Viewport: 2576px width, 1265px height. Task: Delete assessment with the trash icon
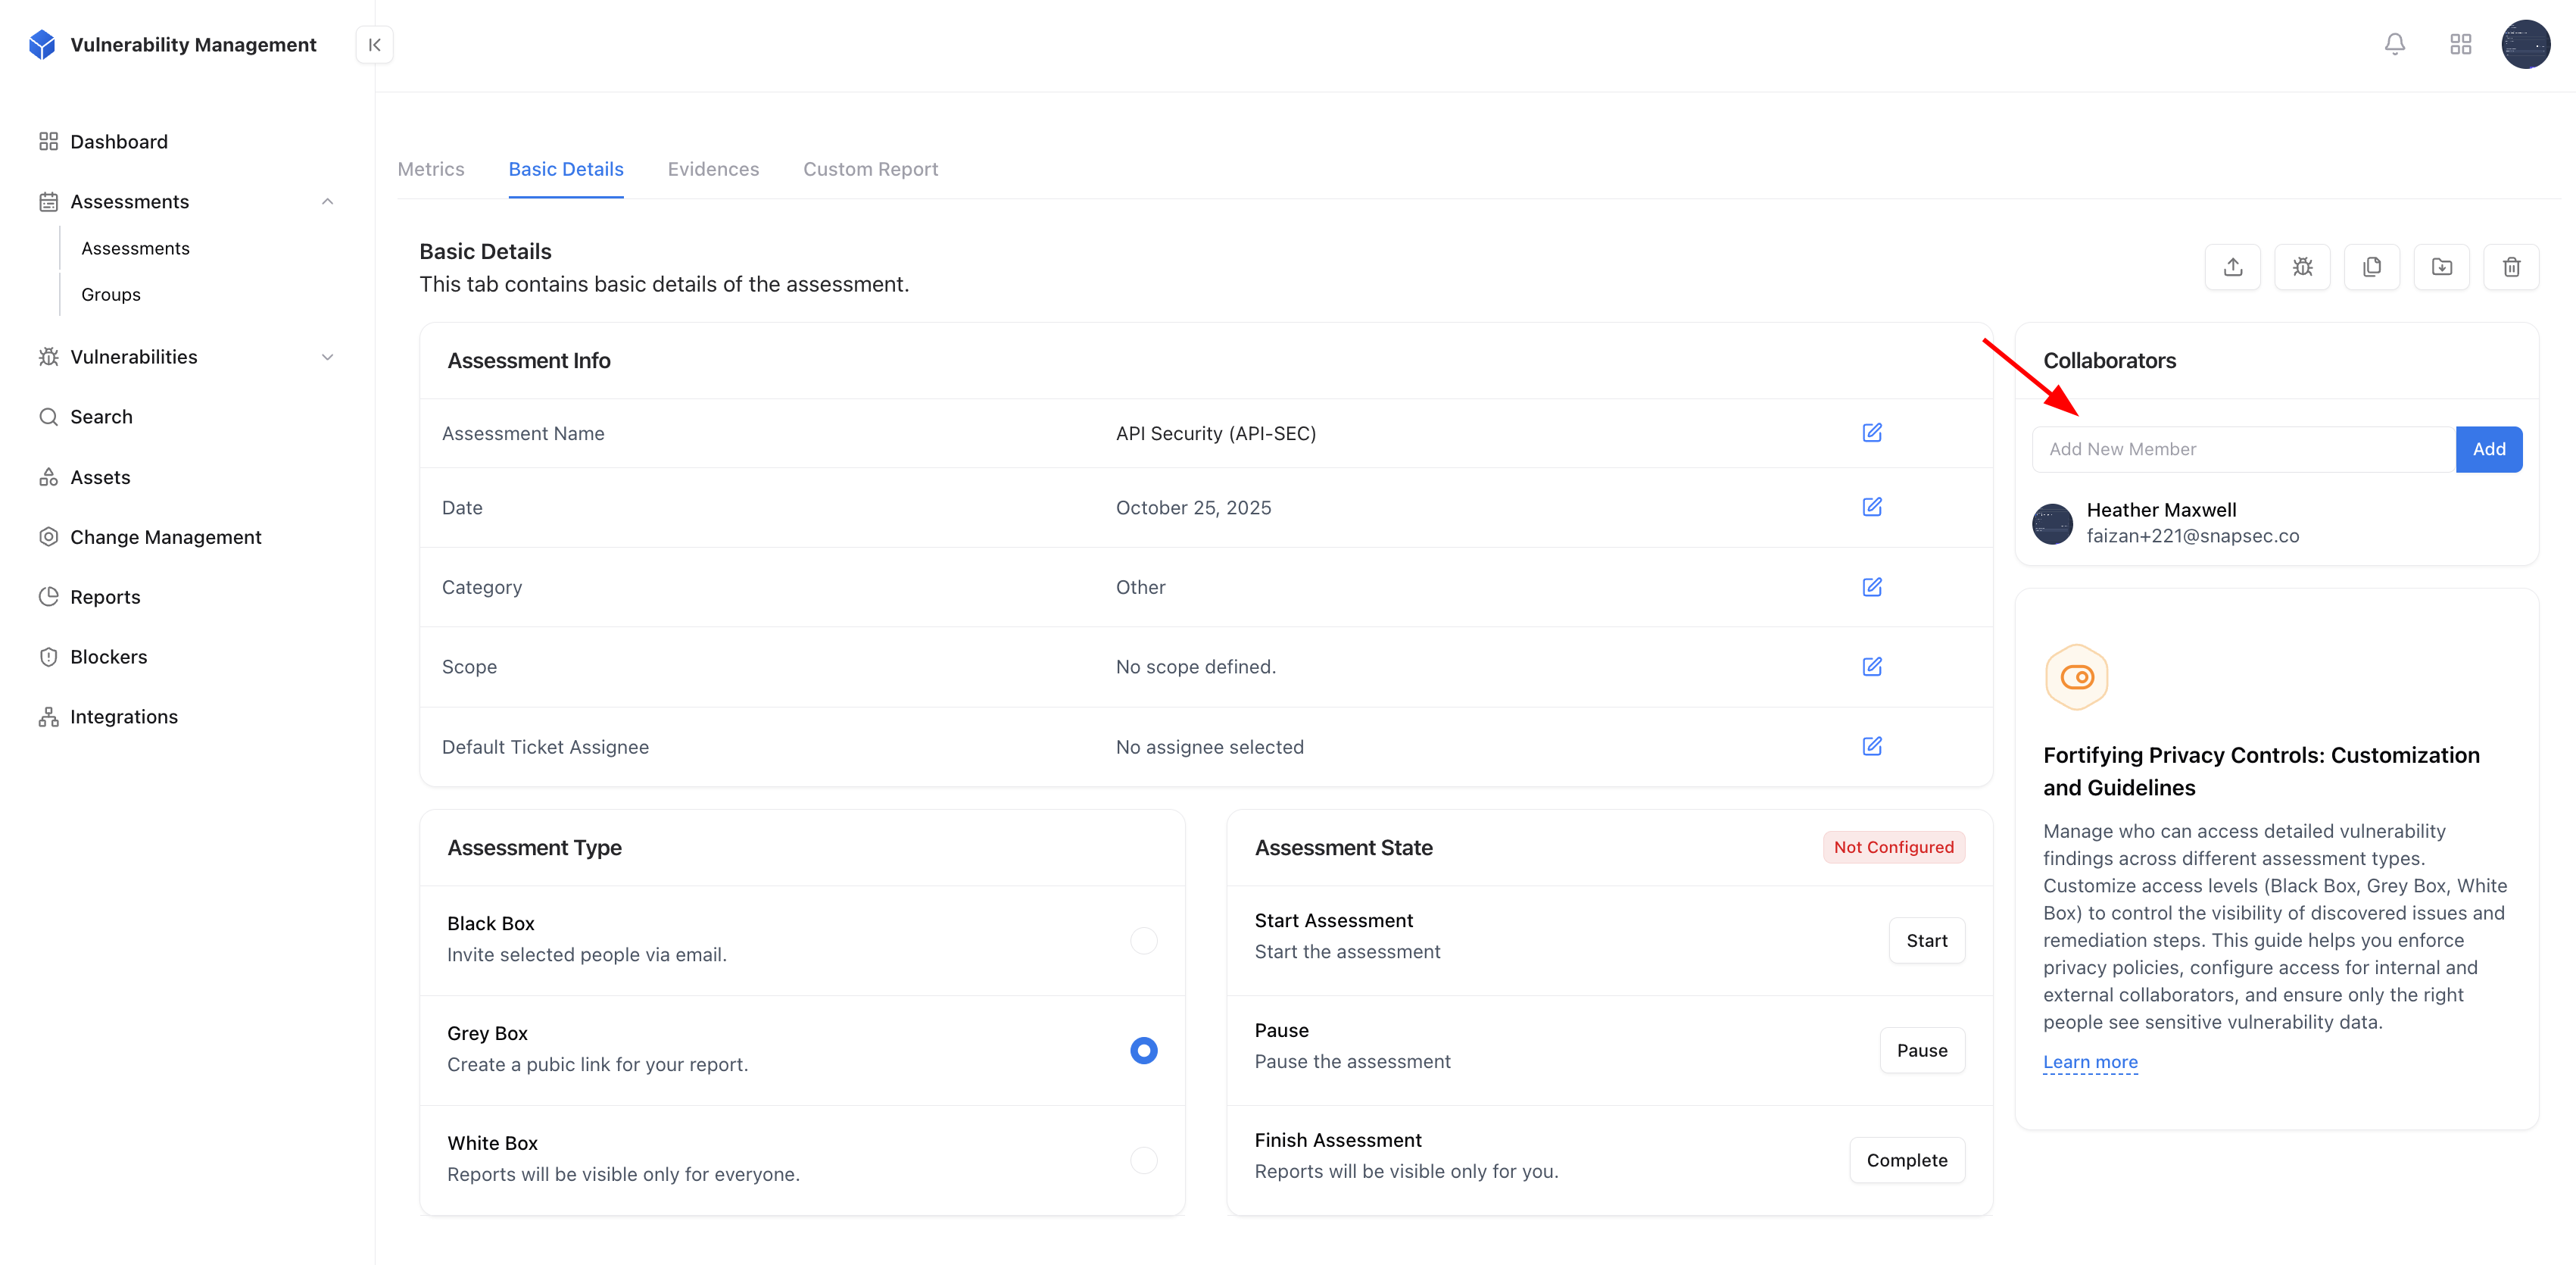(2511, 267)
